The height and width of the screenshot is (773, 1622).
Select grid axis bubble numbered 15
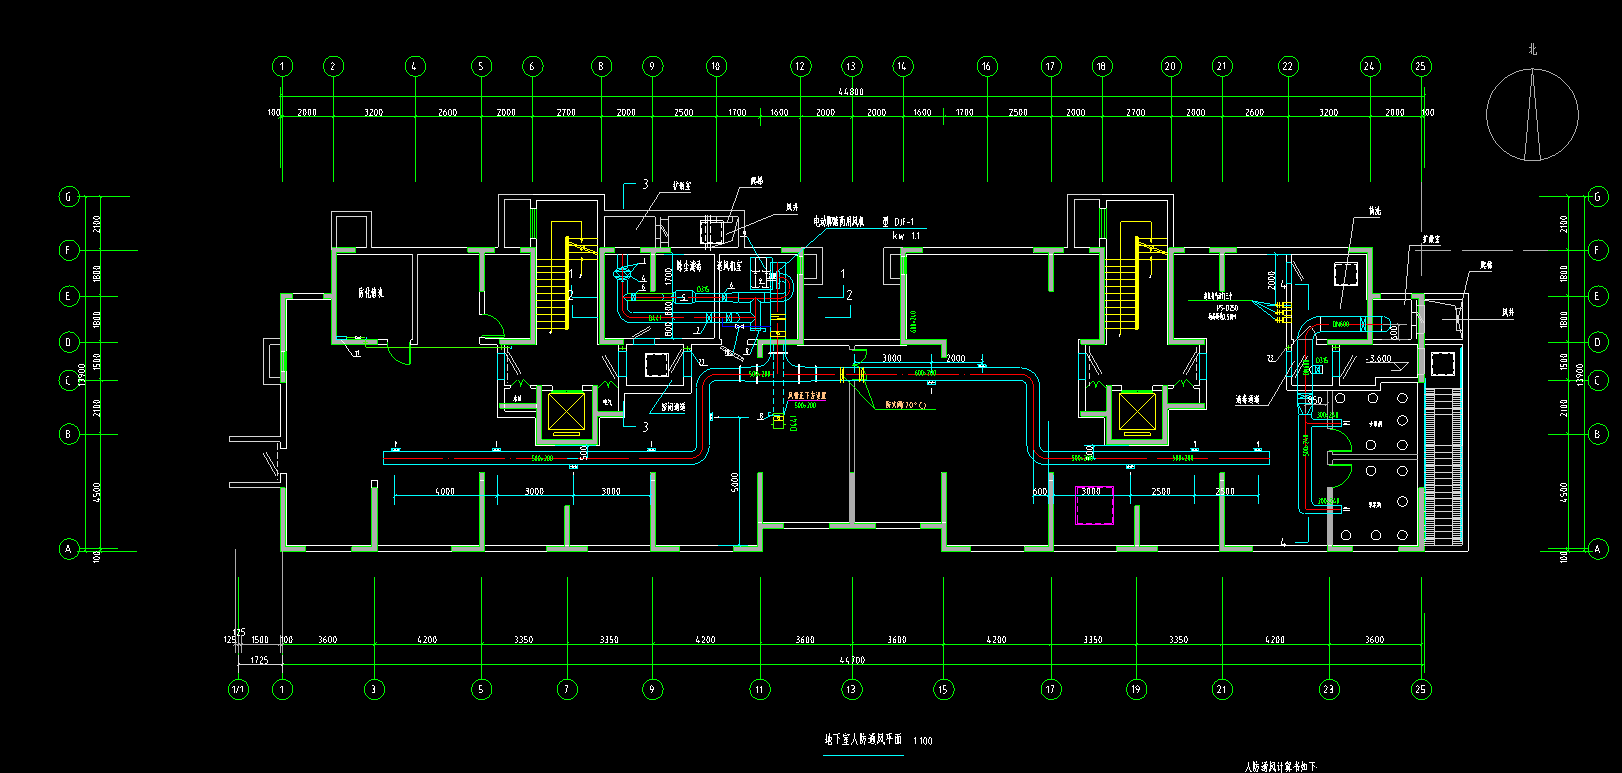point(943,689)
